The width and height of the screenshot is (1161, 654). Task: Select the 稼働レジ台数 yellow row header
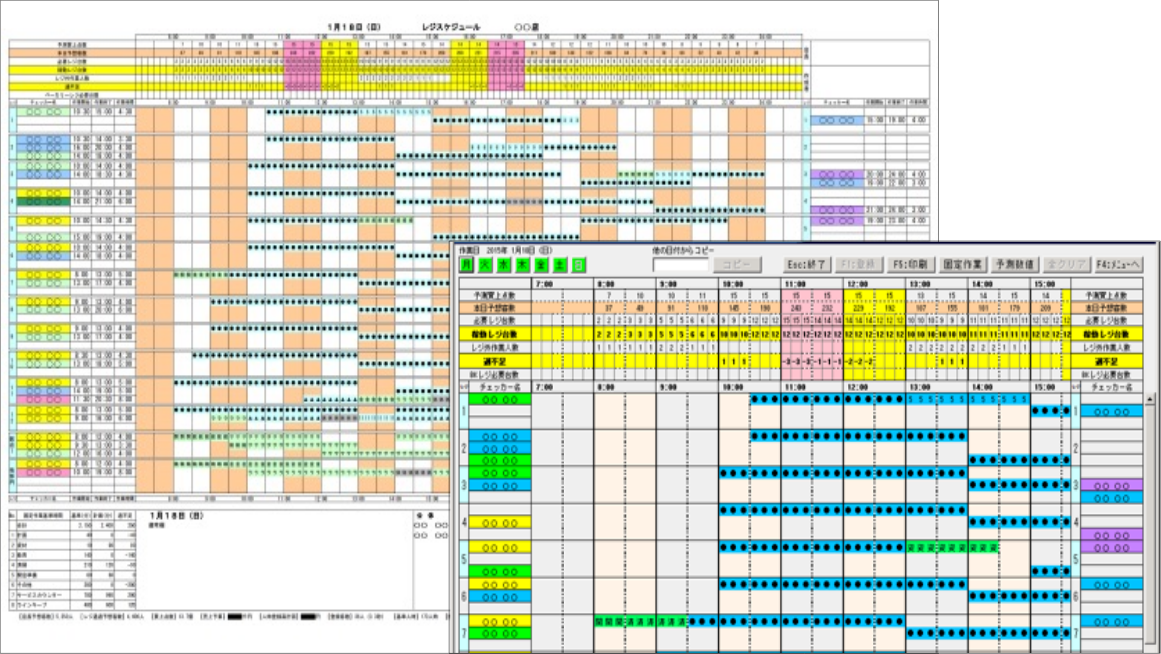click(x=495, y=335)
